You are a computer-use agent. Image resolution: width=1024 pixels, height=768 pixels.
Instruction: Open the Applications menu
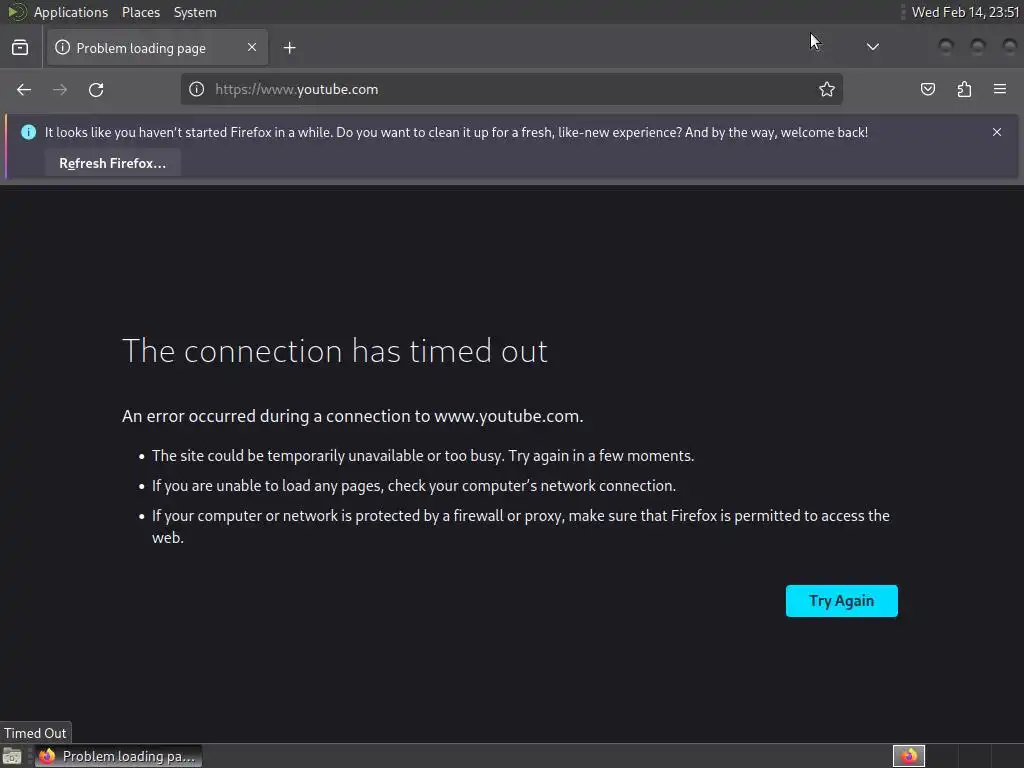71,12
